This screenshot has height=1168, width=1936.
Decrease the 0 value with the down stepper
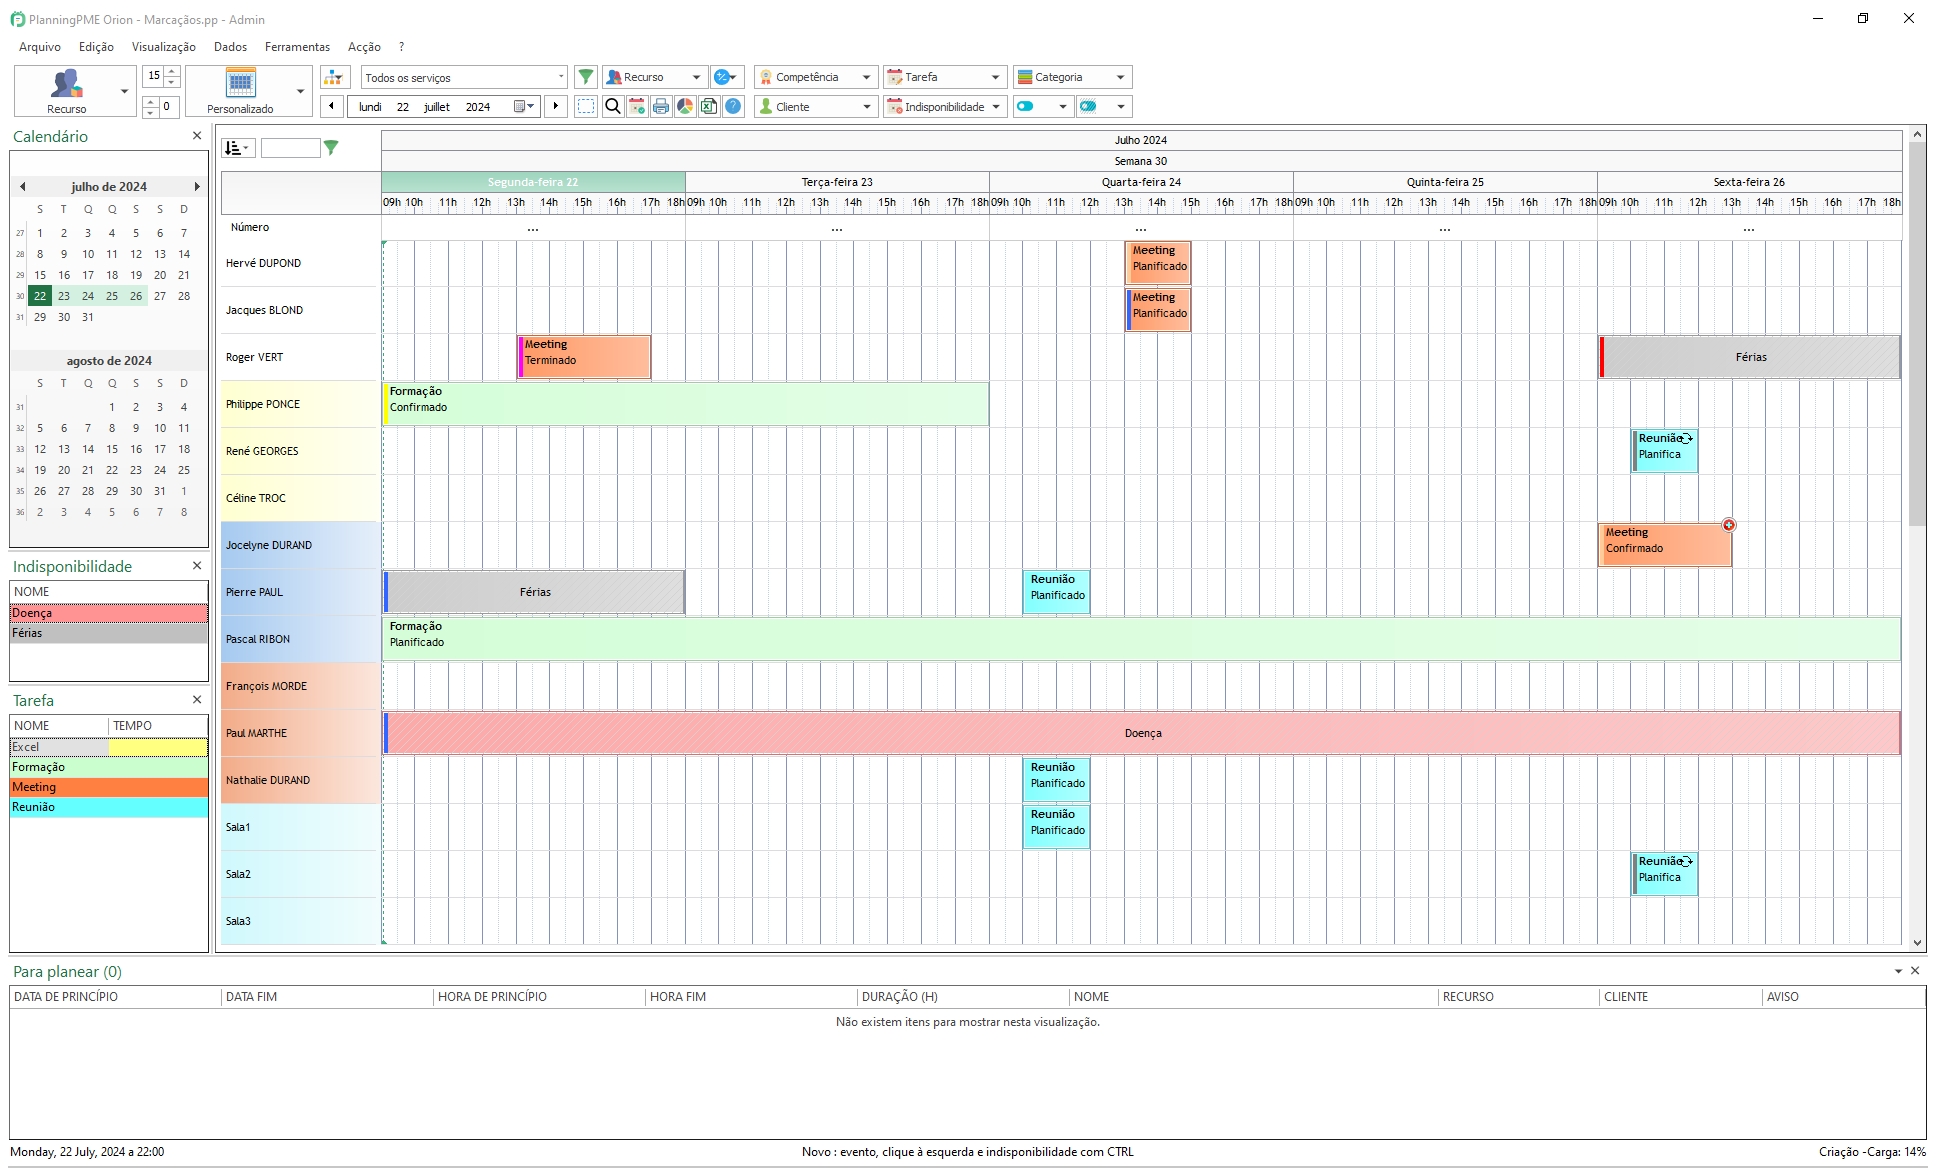point(150,112)
